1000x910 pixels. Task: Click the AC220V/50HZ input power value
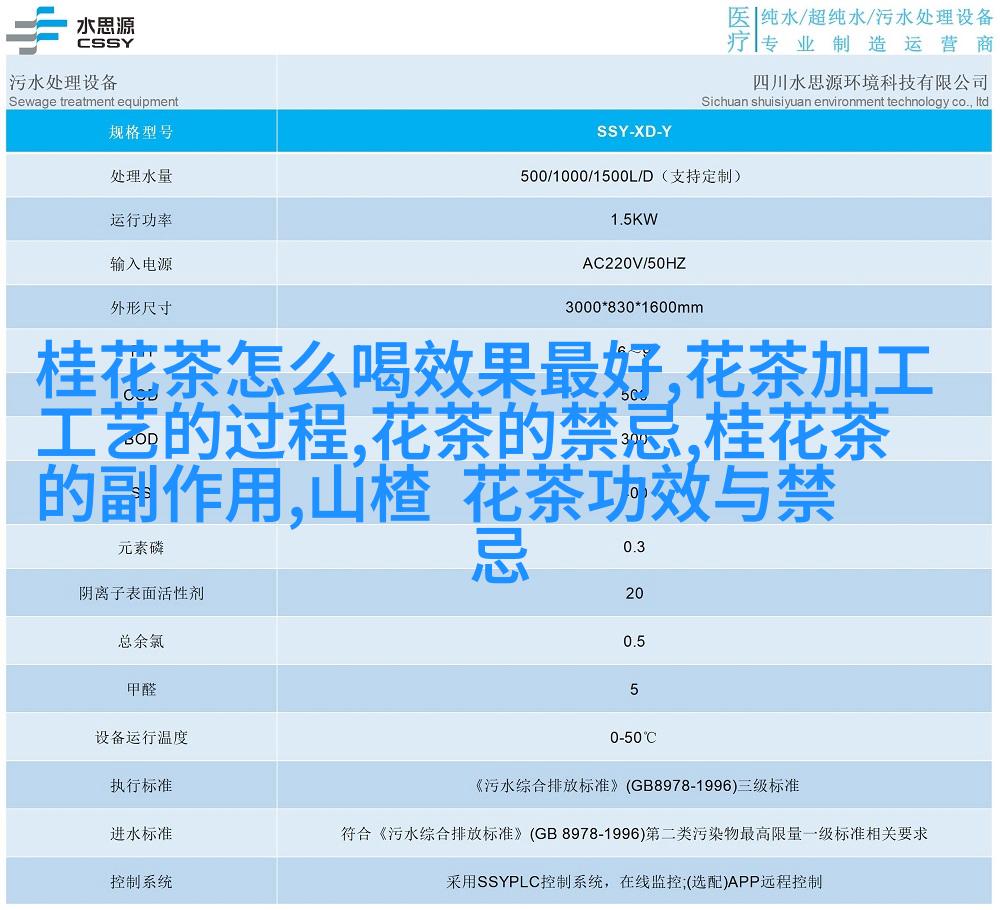click(x=634, y=264)
